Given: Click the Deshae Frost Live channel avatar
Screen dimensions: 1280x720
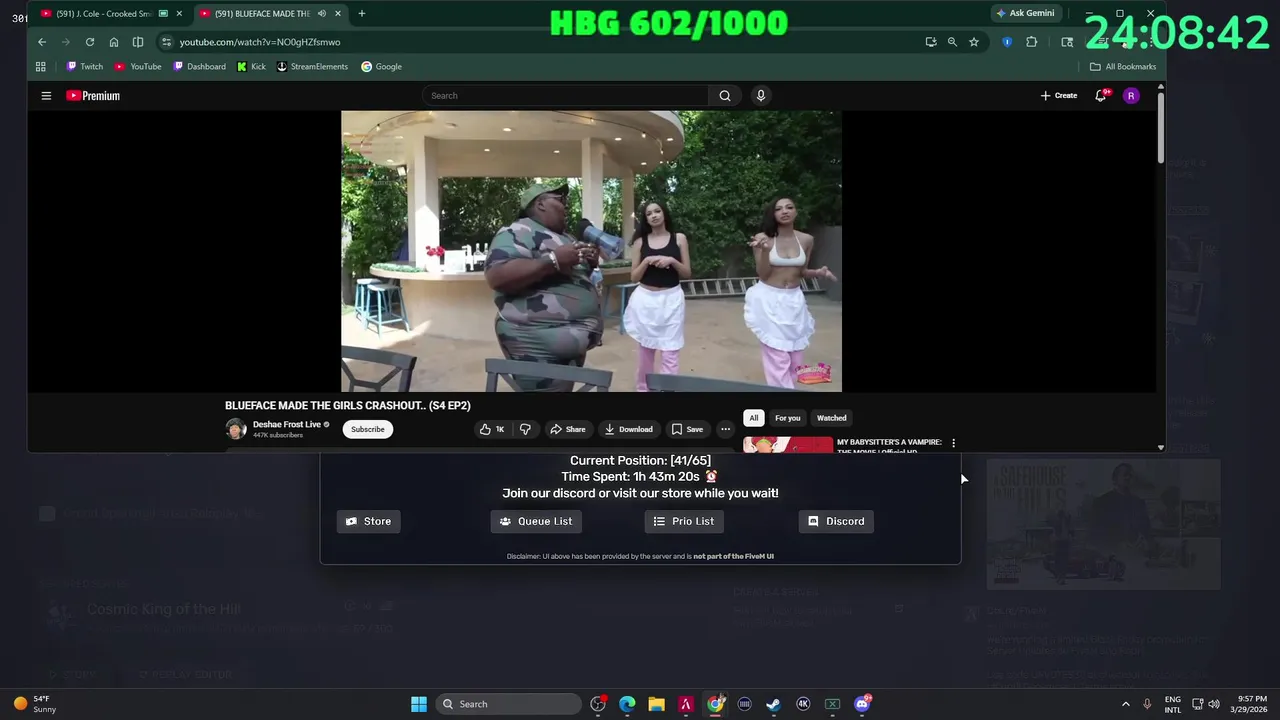Looking at the screenshot, I should click(236, 429).
